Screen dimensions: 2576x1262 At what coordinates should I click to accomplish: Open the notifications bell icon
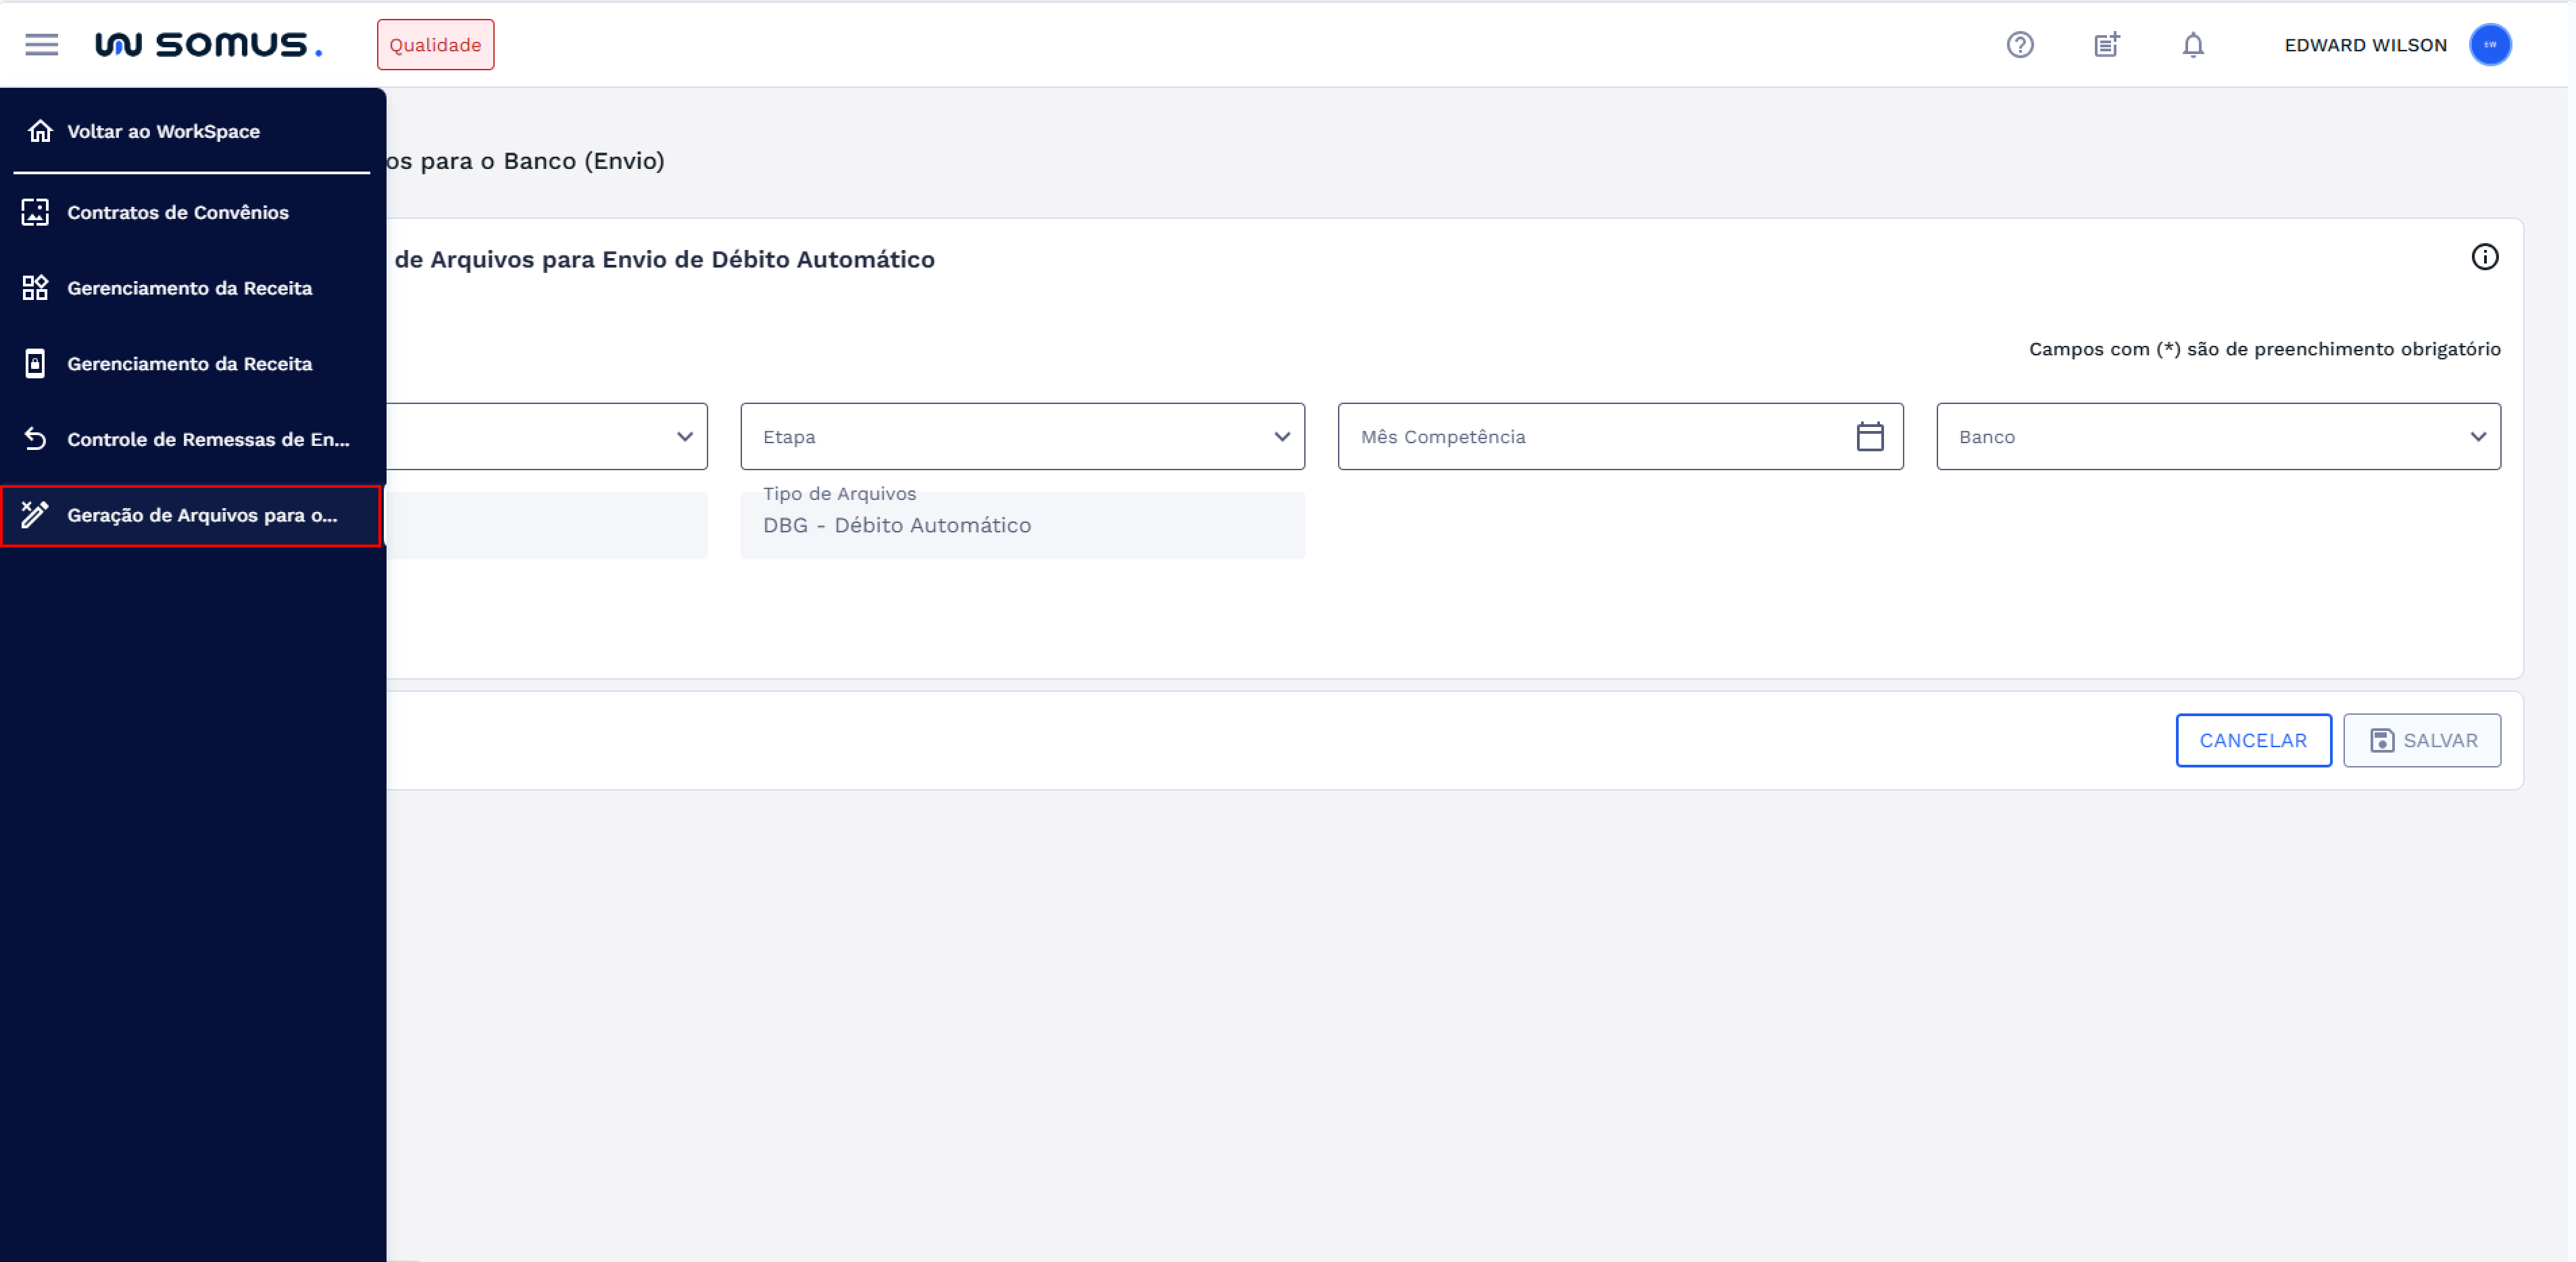[x=2192, y=45]
